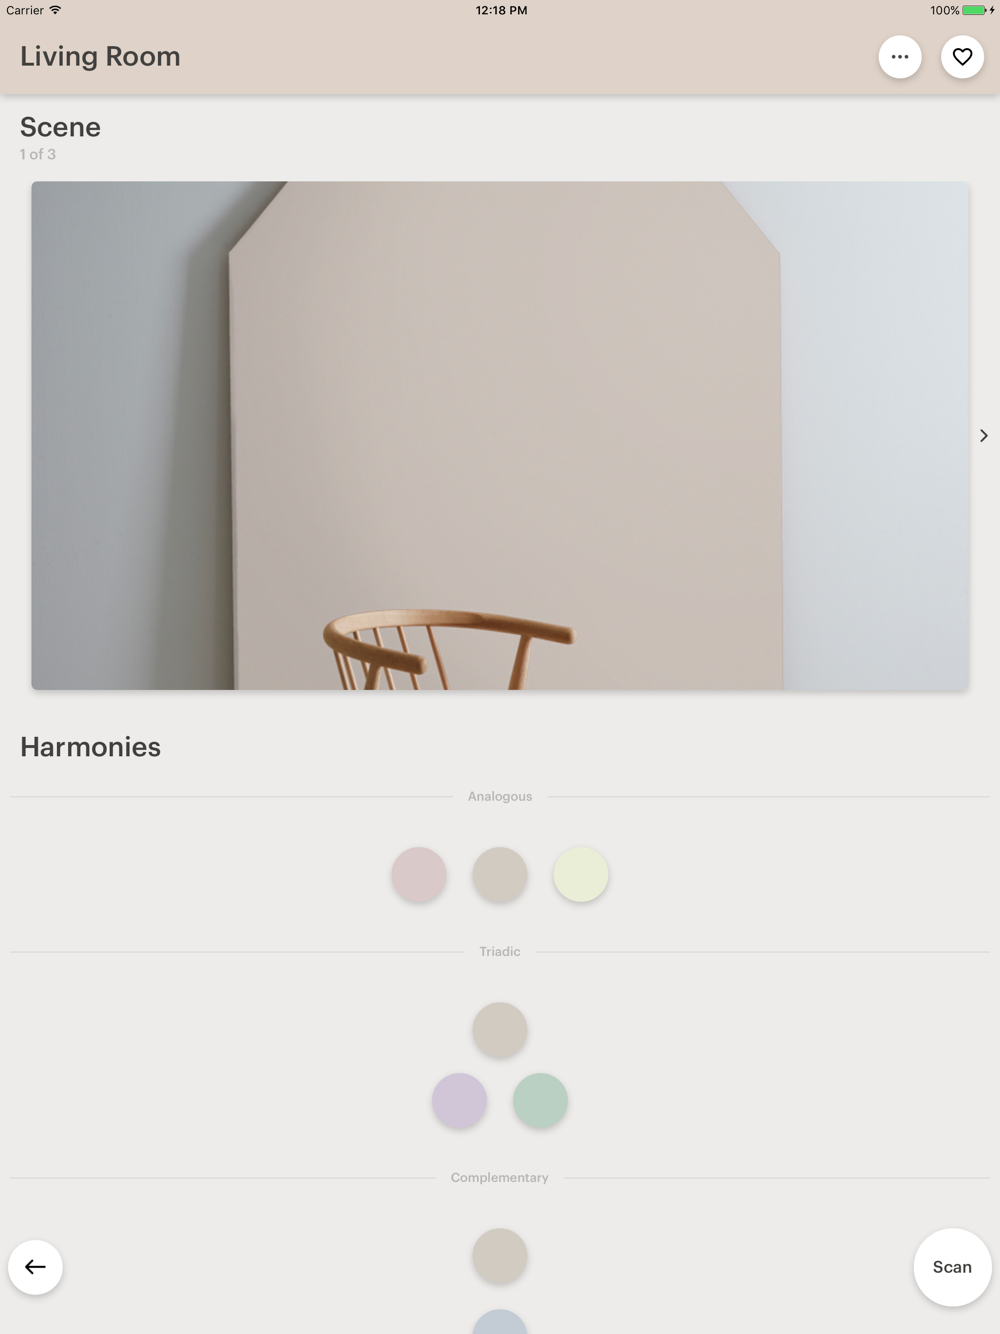Select the pink Analogous swatch
Image resolution: width=1000 pixels, height=1334 pixels.
pyautogui.click(x=419, y=874)
